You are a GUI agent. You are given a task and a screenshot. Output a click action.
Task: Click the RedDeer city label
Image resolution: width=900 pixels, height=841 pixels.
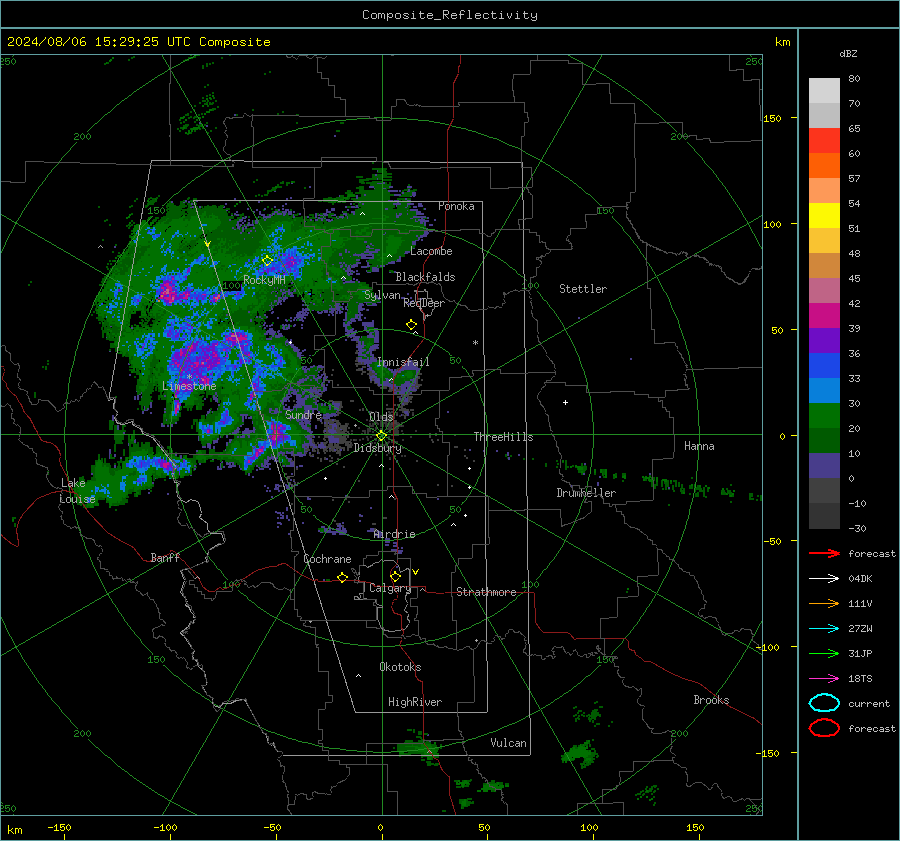[x=424, y=303]
